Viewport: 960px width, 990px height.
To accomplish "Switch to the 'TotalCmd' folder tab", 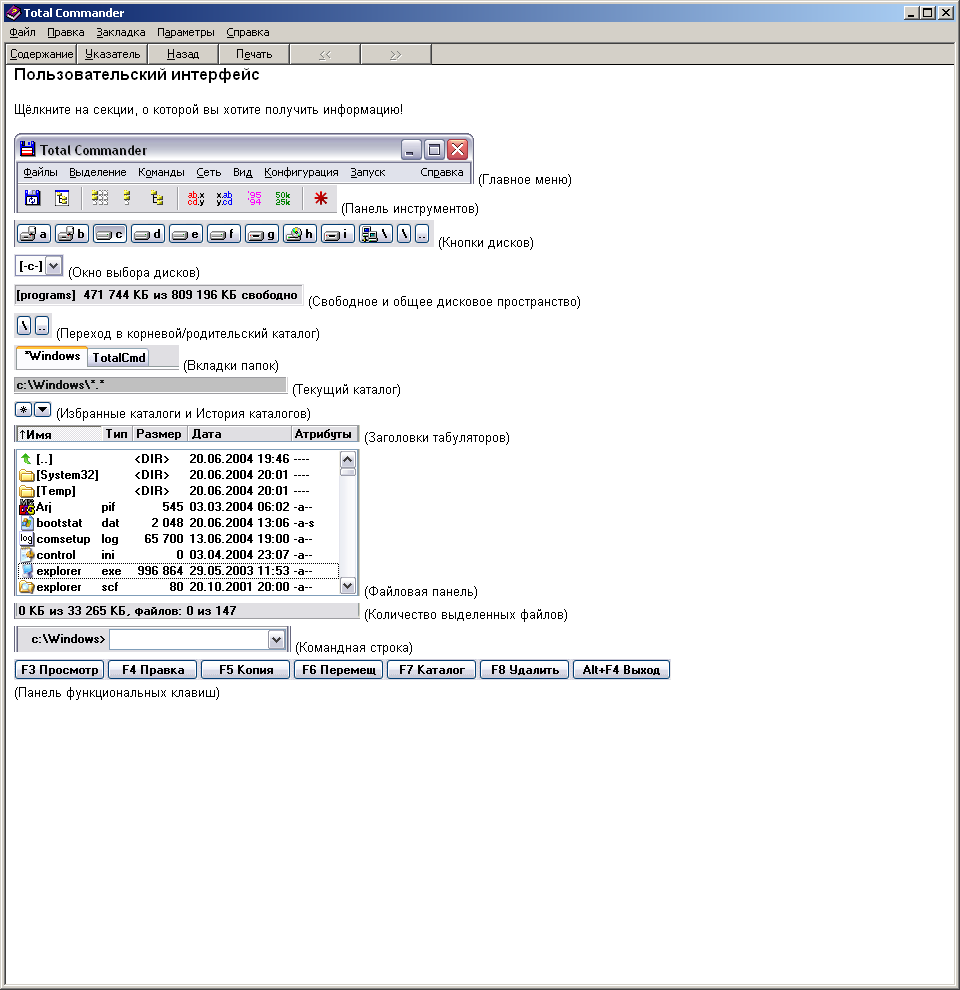I will 119,358.
